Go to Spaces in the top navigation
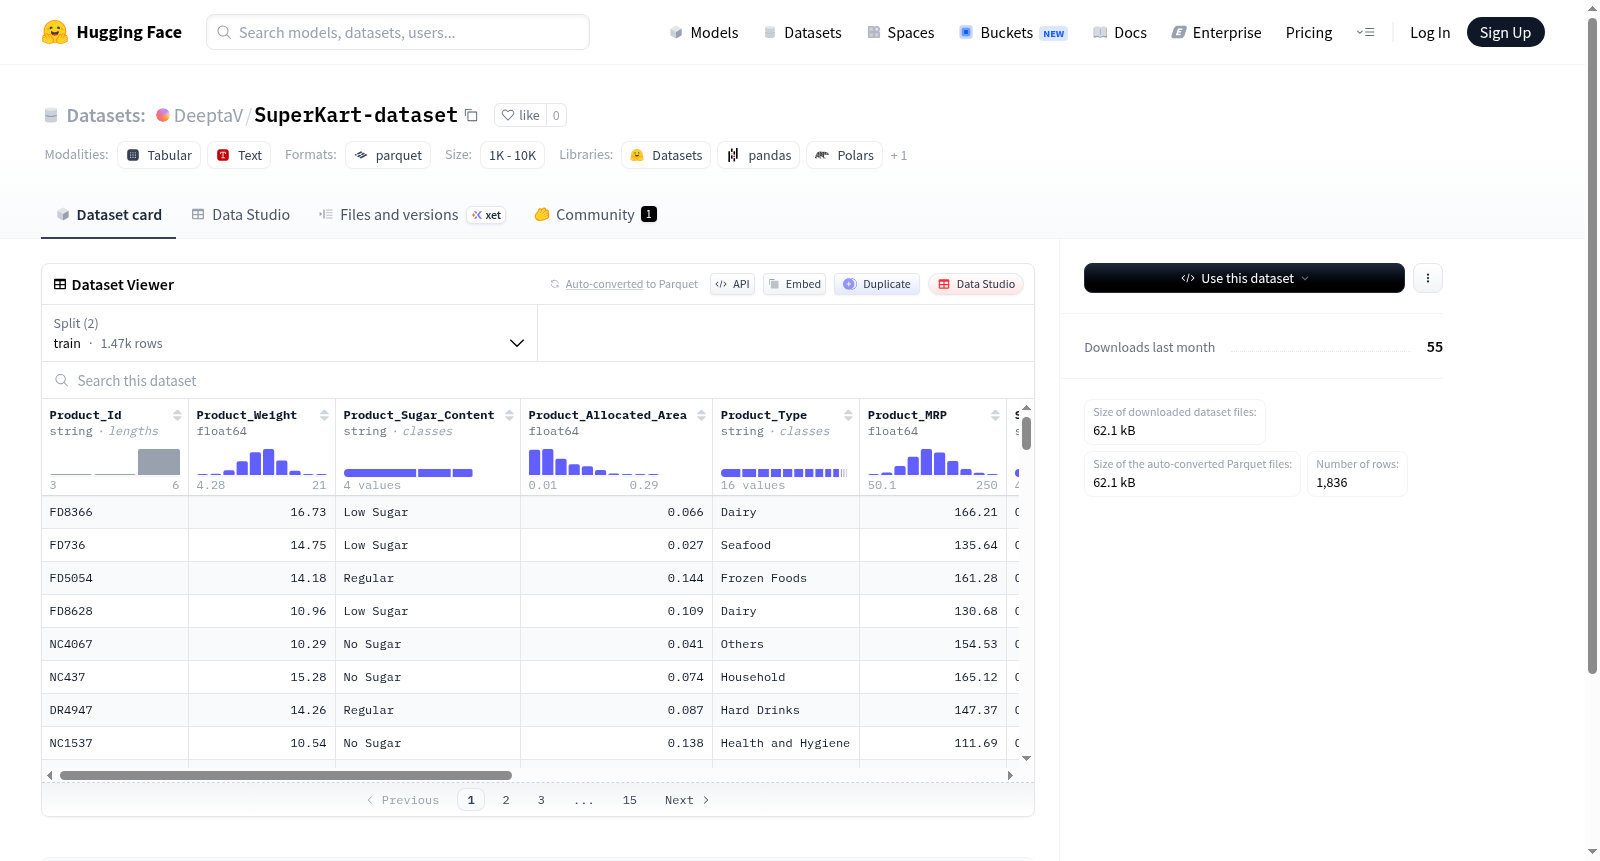Screen dimensions: 1600x861 pos(900,32)
